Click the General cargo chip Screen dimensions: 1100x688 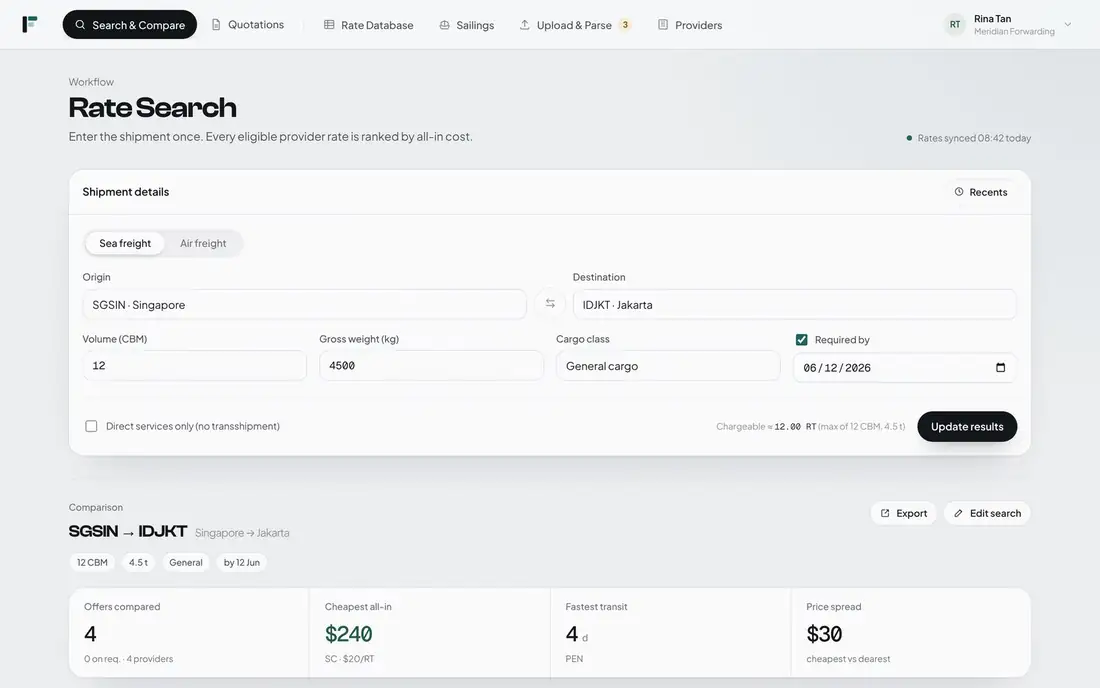[x=186, y=562]
